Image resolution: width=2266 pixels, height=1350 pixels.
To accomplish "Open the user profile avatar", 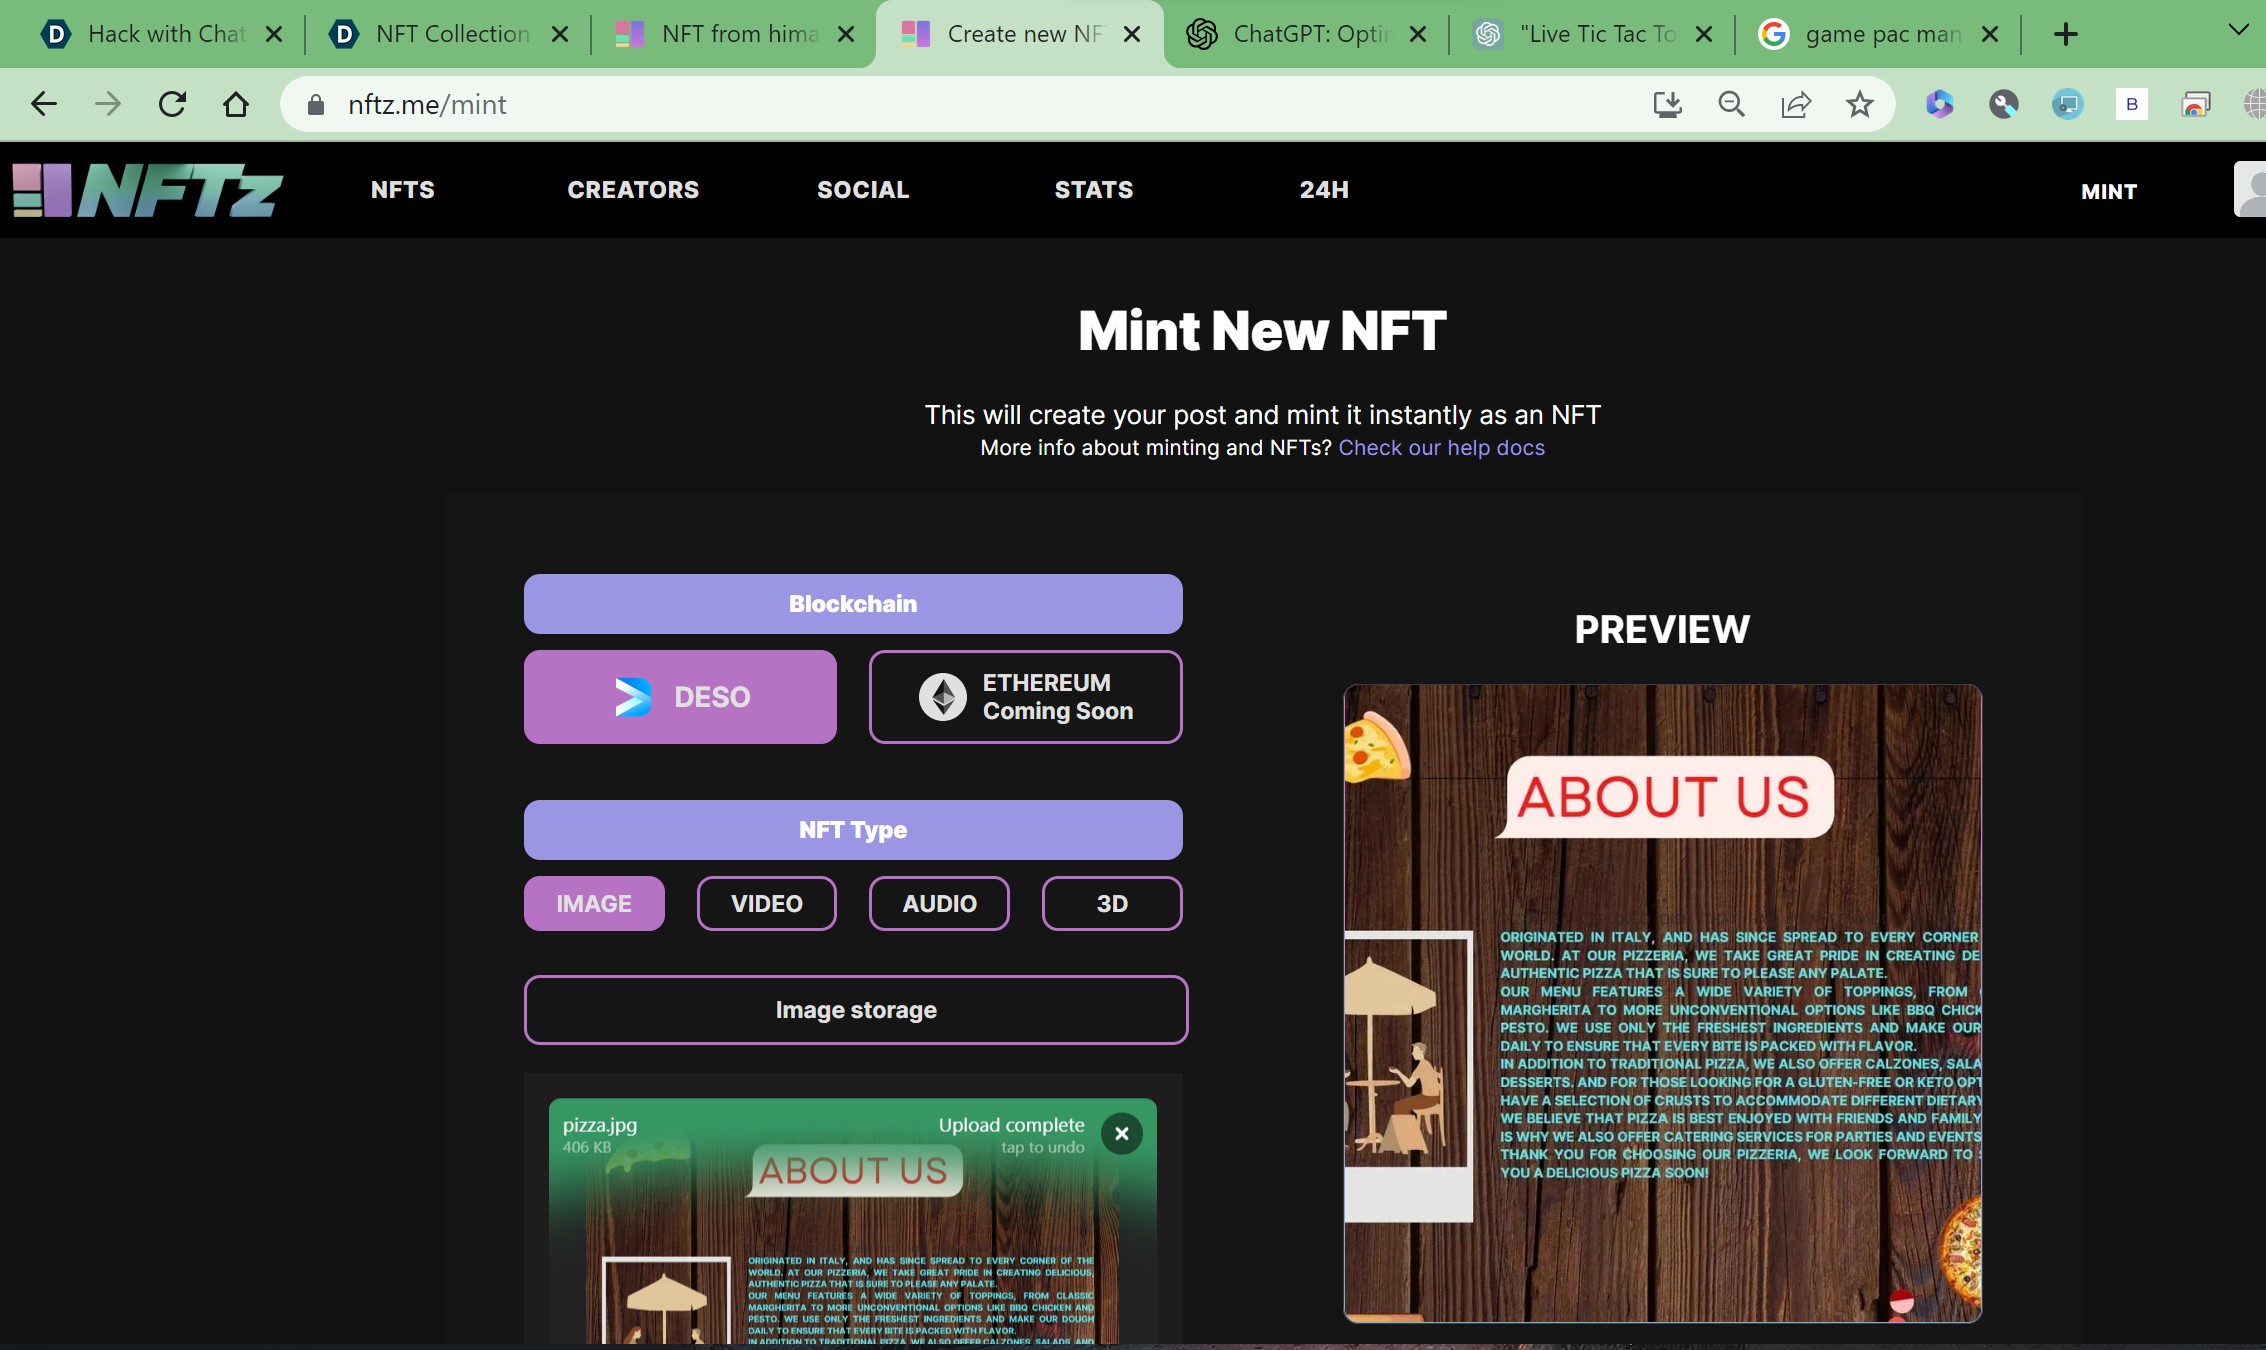I will [x=2250, y=190].
